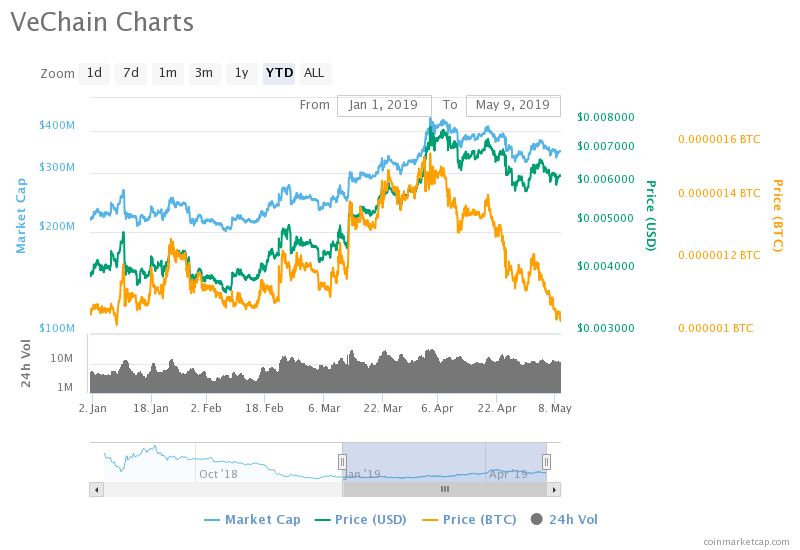Click the navigator left range handle

pos(342,462)
